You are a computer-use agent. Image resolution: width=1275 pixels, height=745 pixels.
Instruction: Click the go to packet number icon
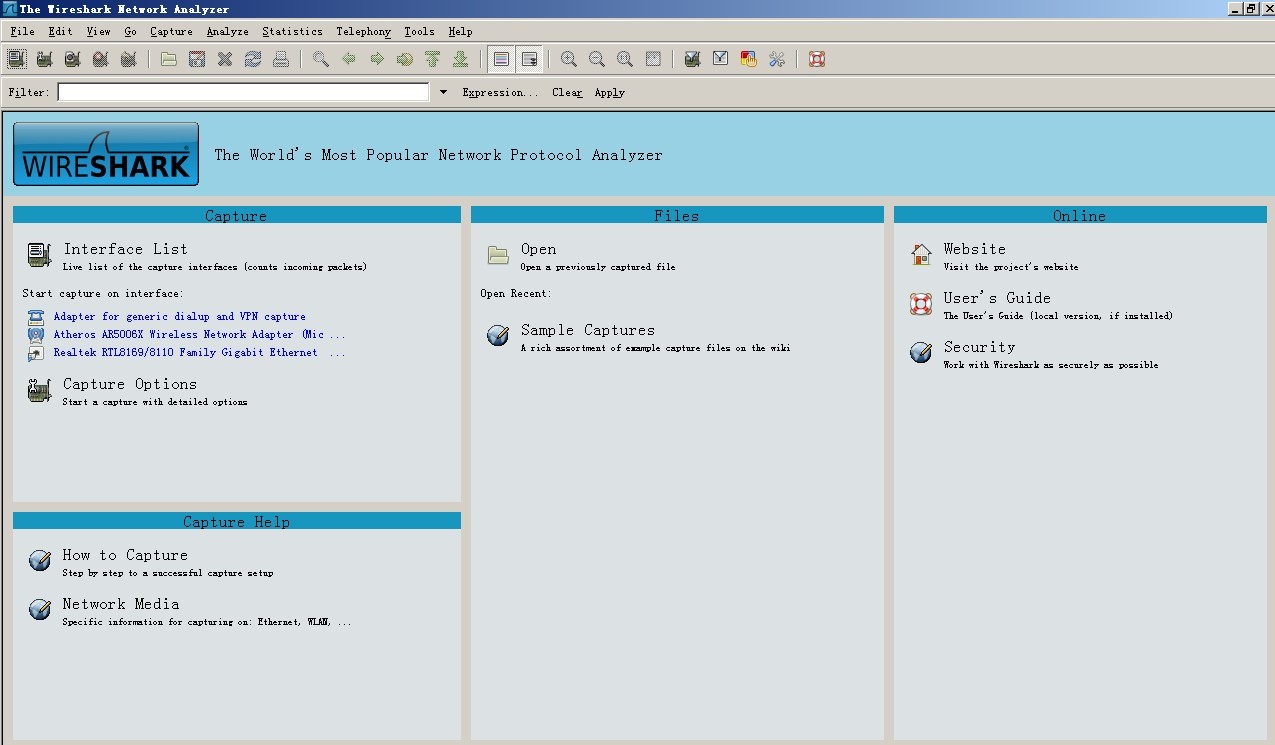tap(405, 59)
